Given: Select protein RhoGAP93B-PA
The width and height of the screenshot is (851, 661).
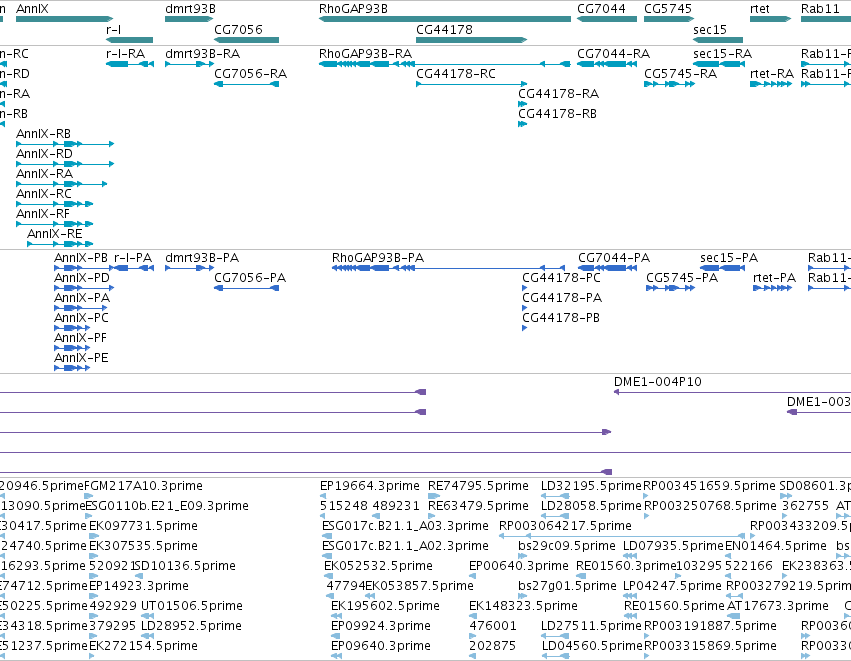Looking at the screenshot, I should pyautogui.click(x=448, y=268).
